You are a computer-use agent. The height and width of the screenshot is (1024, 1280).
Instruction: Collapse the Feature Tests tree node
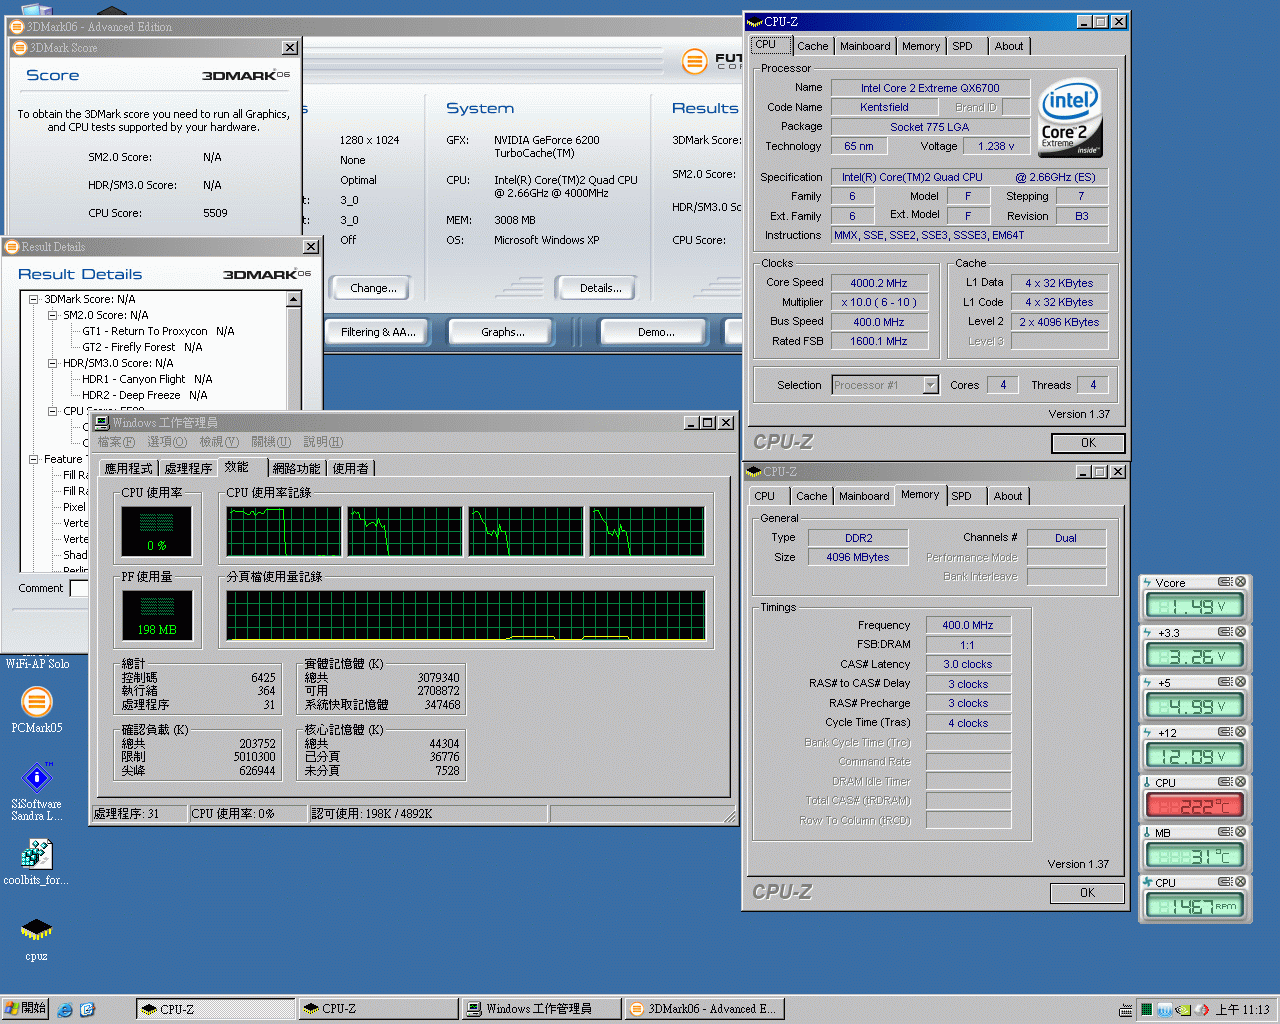(33, 459)
